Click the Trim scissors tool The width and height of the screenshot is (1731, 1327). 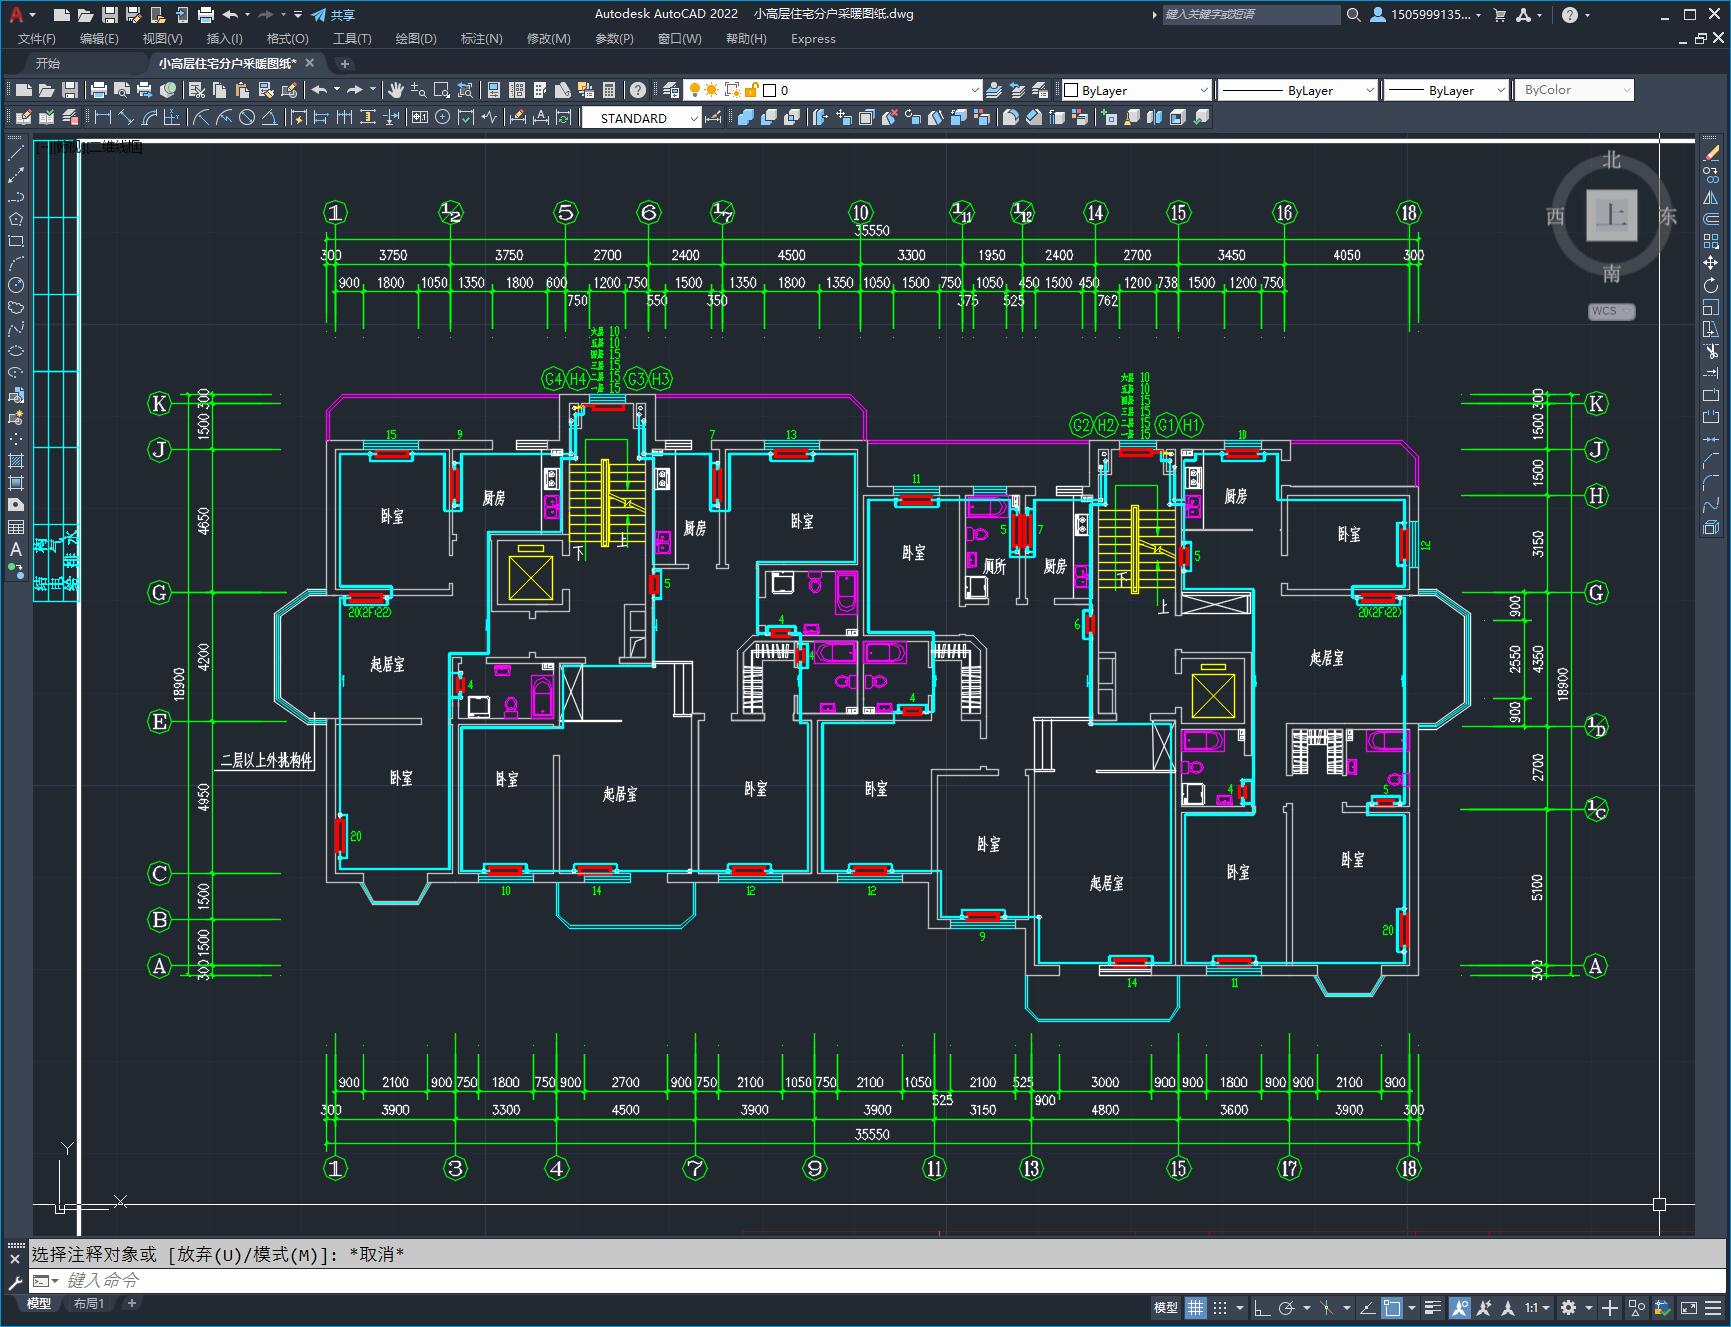[x=1711, y=351]
